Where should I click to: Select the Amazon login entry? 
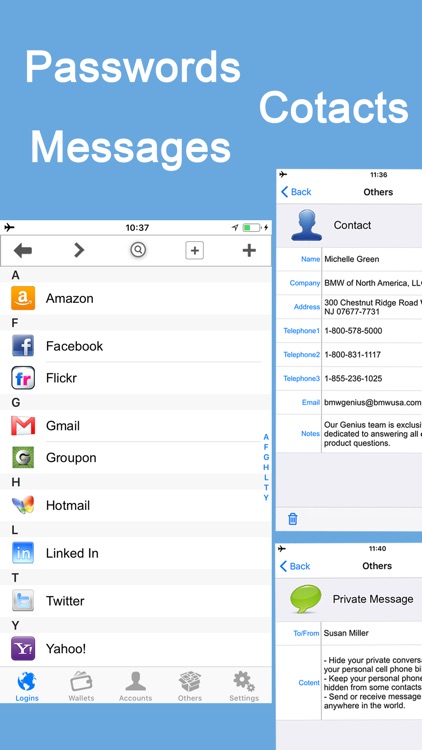(x=135, y=298)
